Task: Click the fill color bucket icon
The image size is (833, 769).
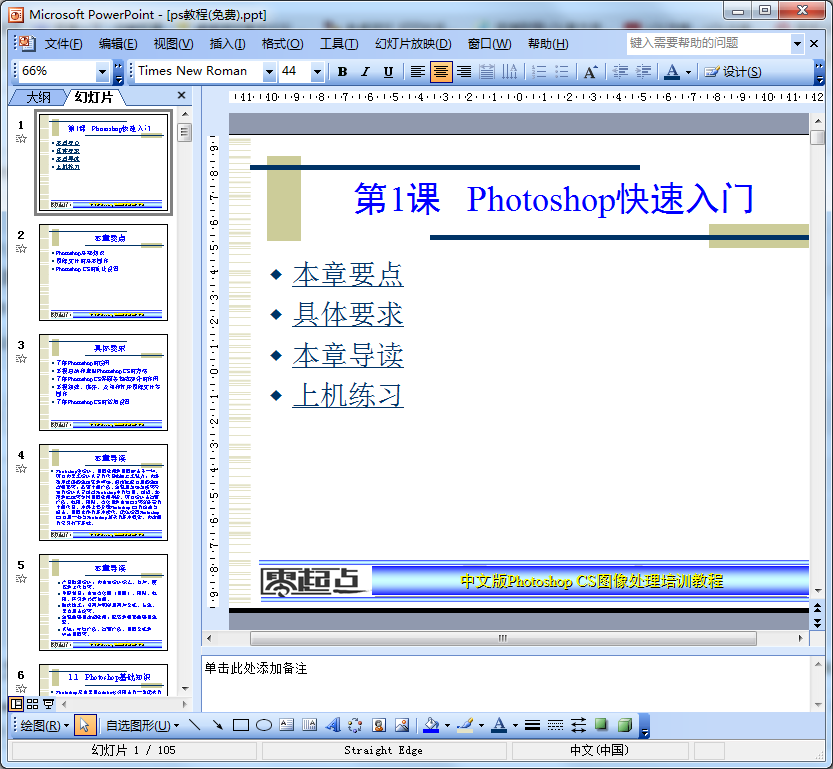Action: pos(431,725)
